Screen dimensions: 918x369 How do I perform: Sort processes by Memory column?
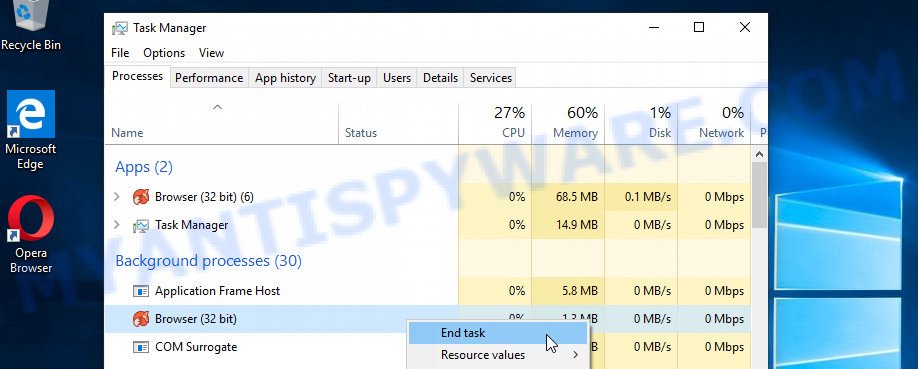click(568, 124)
